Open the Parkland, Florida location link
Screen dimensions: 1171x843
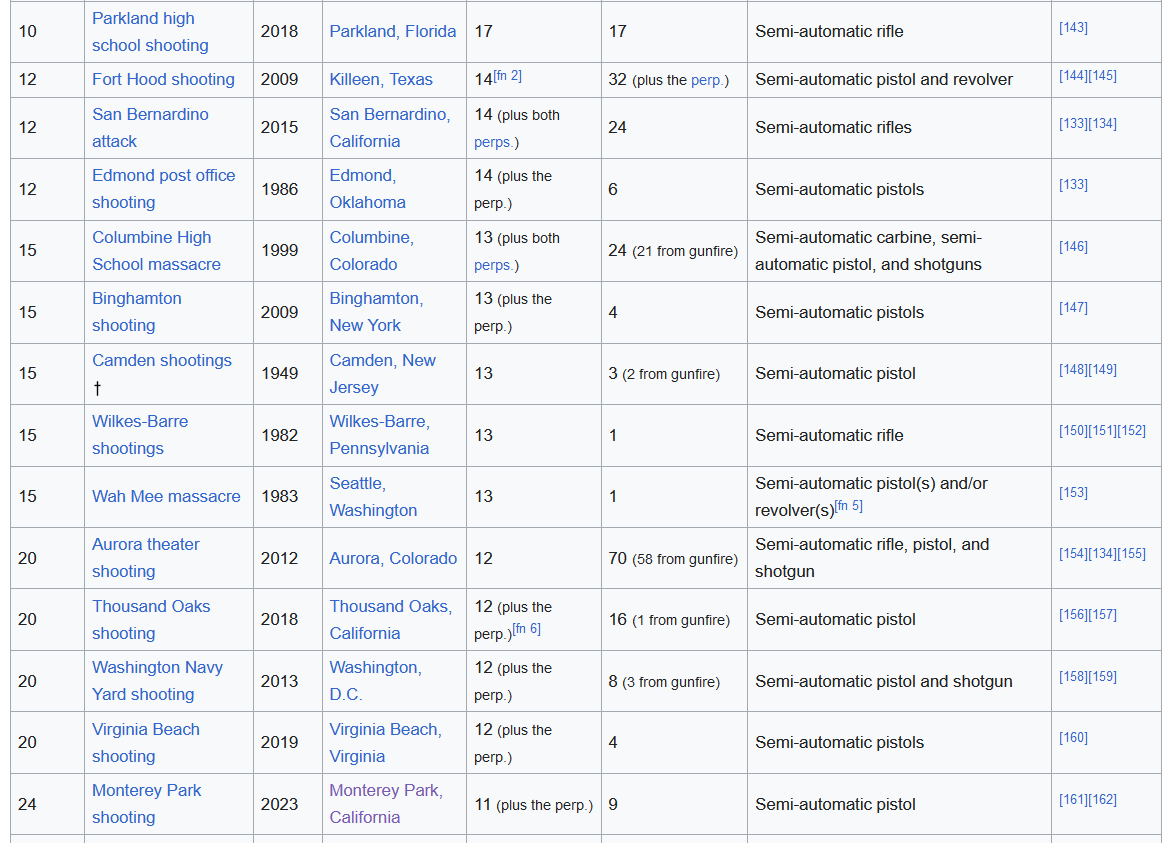393,31
